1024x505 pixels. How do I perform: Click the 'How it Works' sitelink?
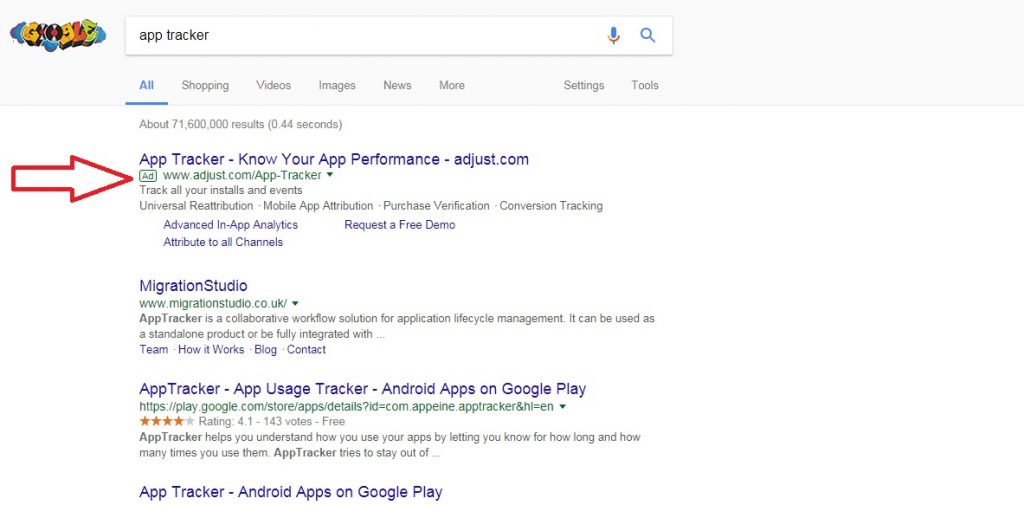[210, 350]
